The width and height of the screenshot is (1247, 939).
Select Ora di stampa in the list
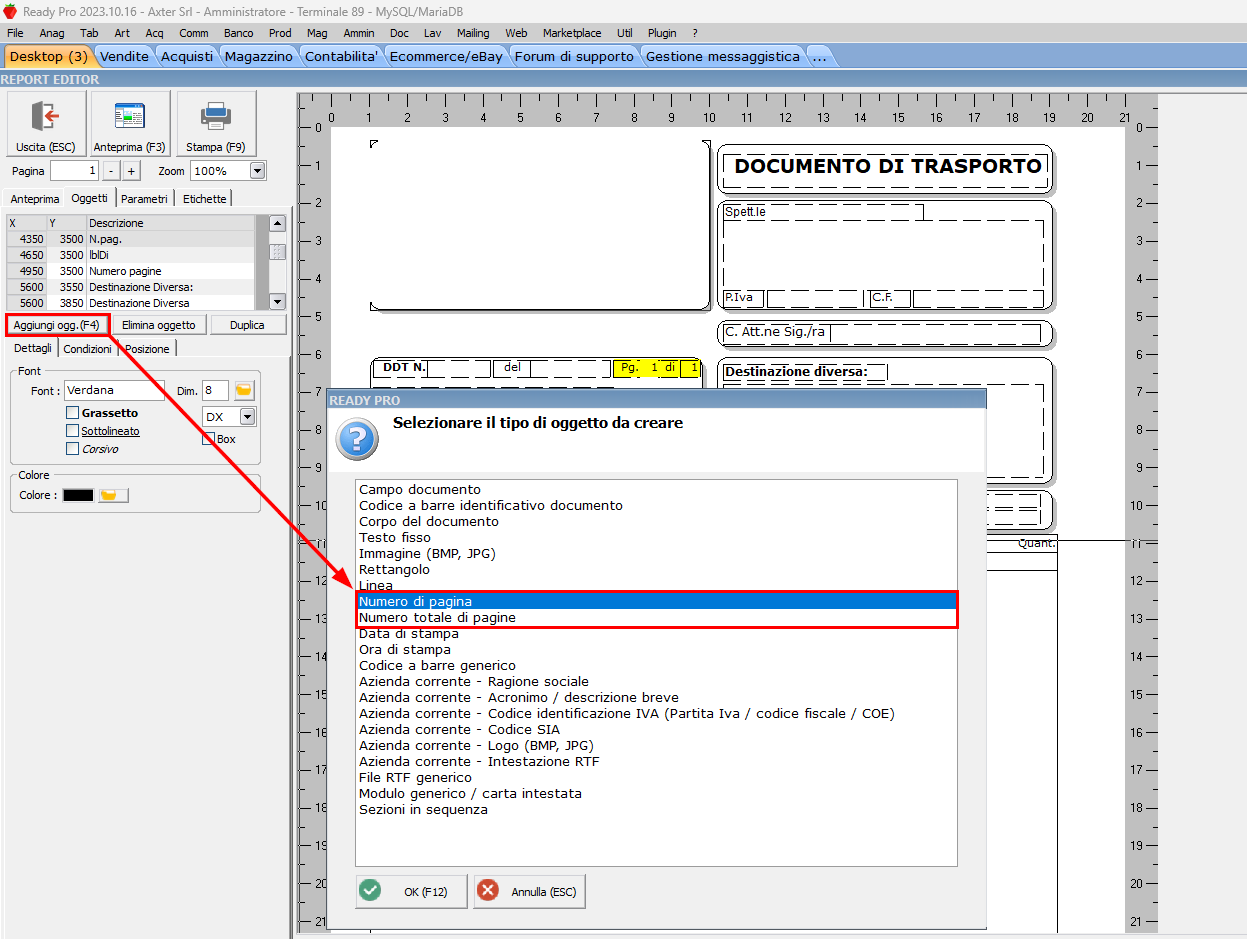coord(656,650)
